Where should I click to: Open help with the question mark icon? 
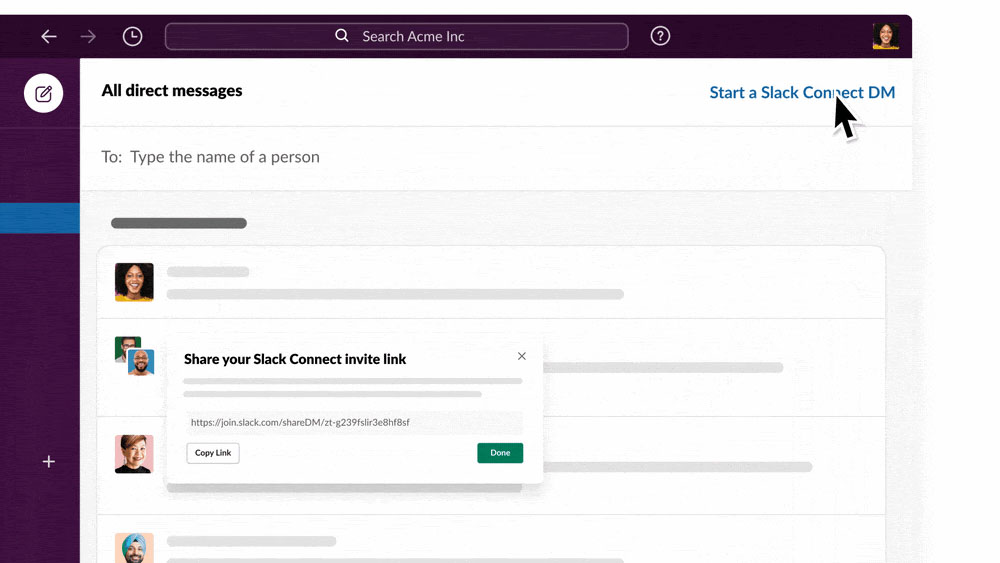(x=660, y=36)
